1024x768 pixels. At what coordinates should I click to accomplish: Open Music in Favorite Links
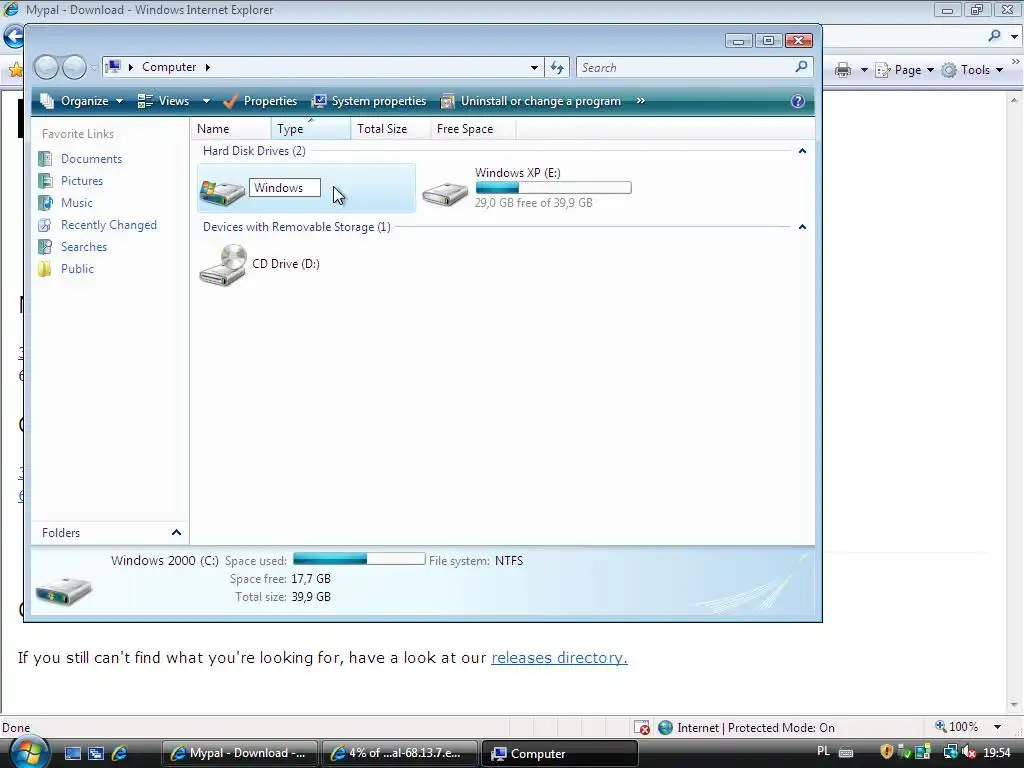pos(76,202)
